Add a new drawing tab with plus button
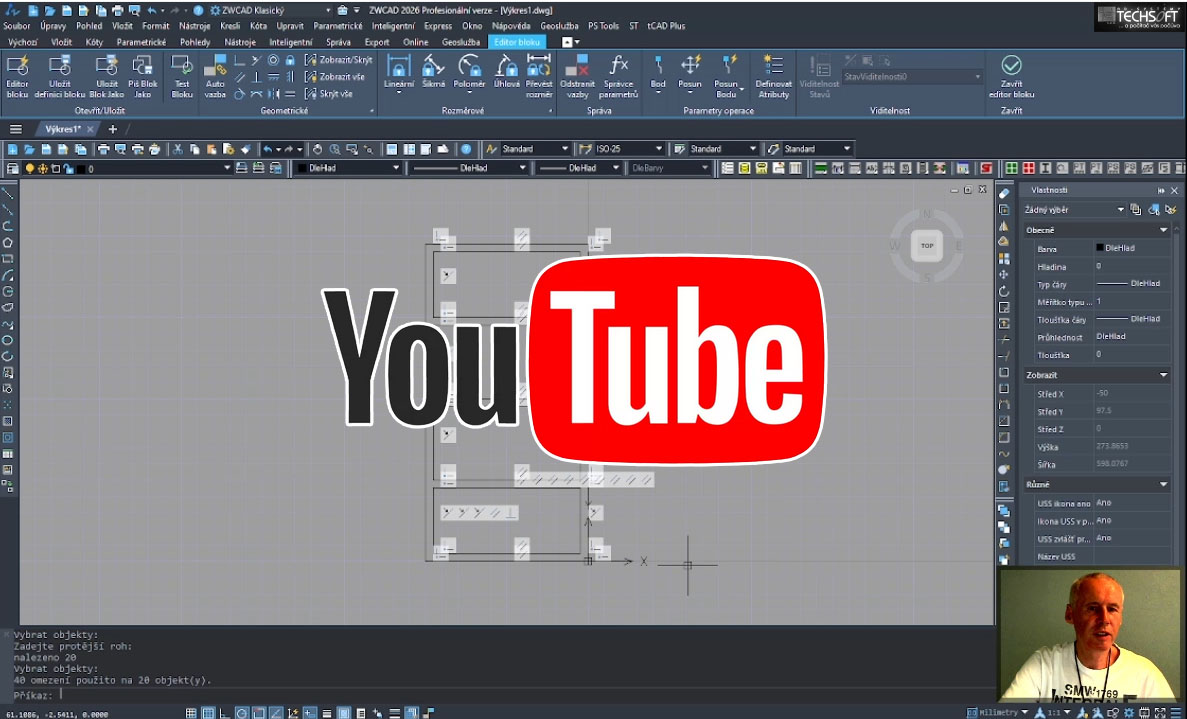 [113, 129]
